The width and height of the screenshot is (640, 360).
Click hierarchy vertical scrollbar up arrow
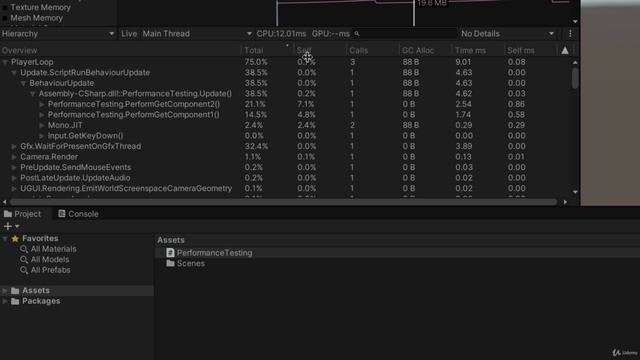click(575, 62)
